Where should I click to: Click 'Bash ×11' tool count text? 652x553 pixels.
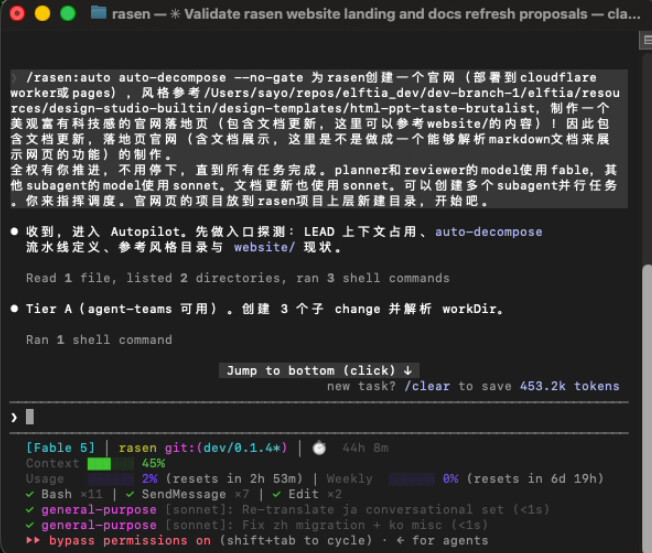point(72,494)
